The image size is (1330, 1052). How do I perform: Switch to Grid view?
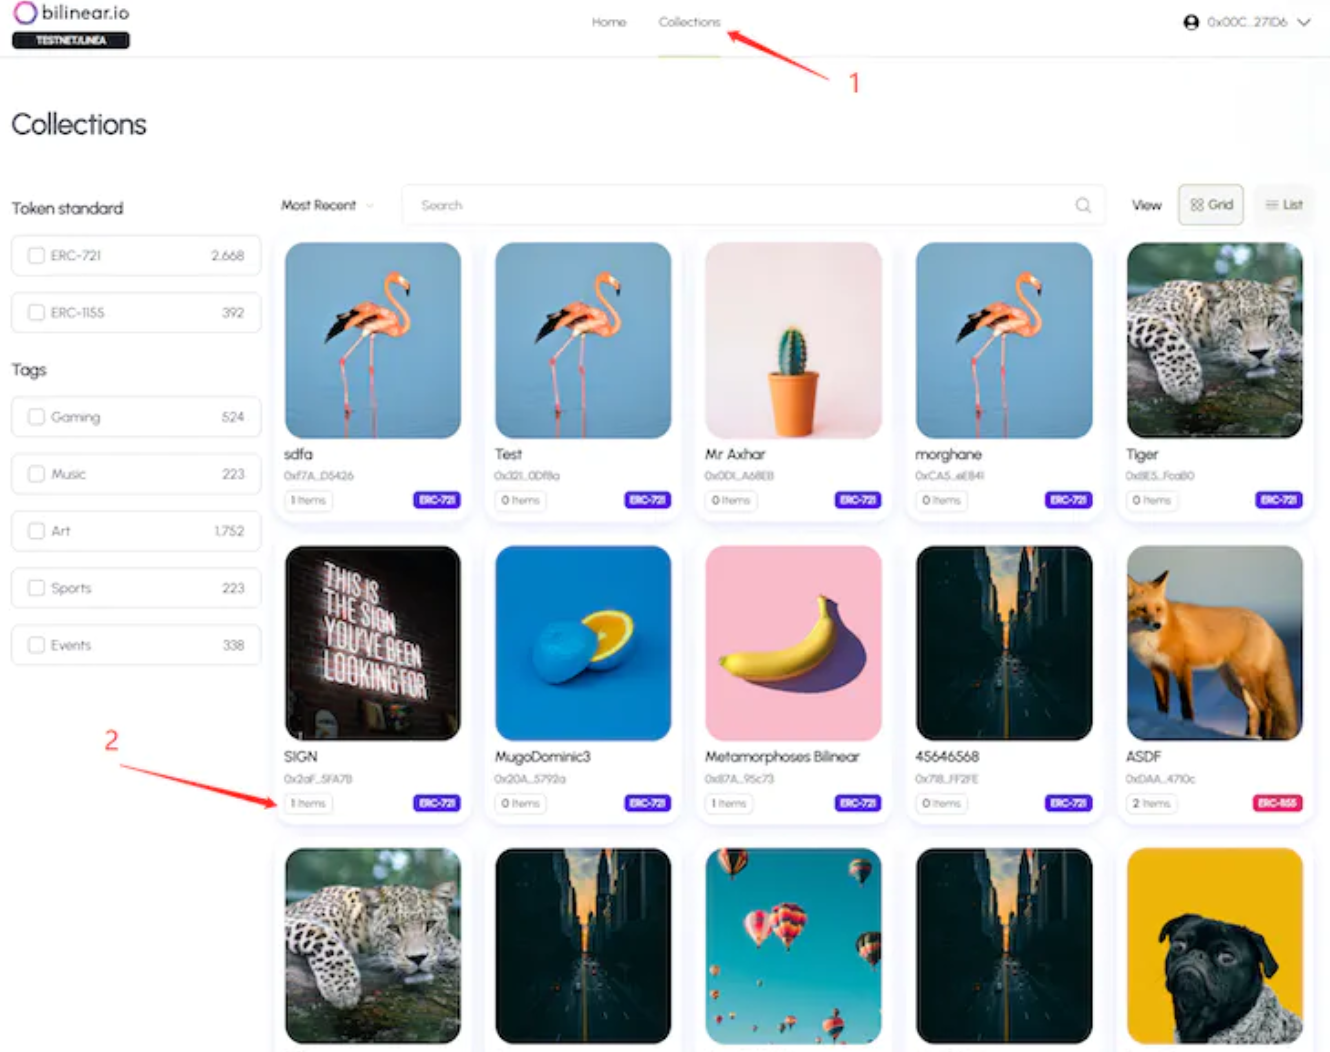click(x=1211, y=205)
